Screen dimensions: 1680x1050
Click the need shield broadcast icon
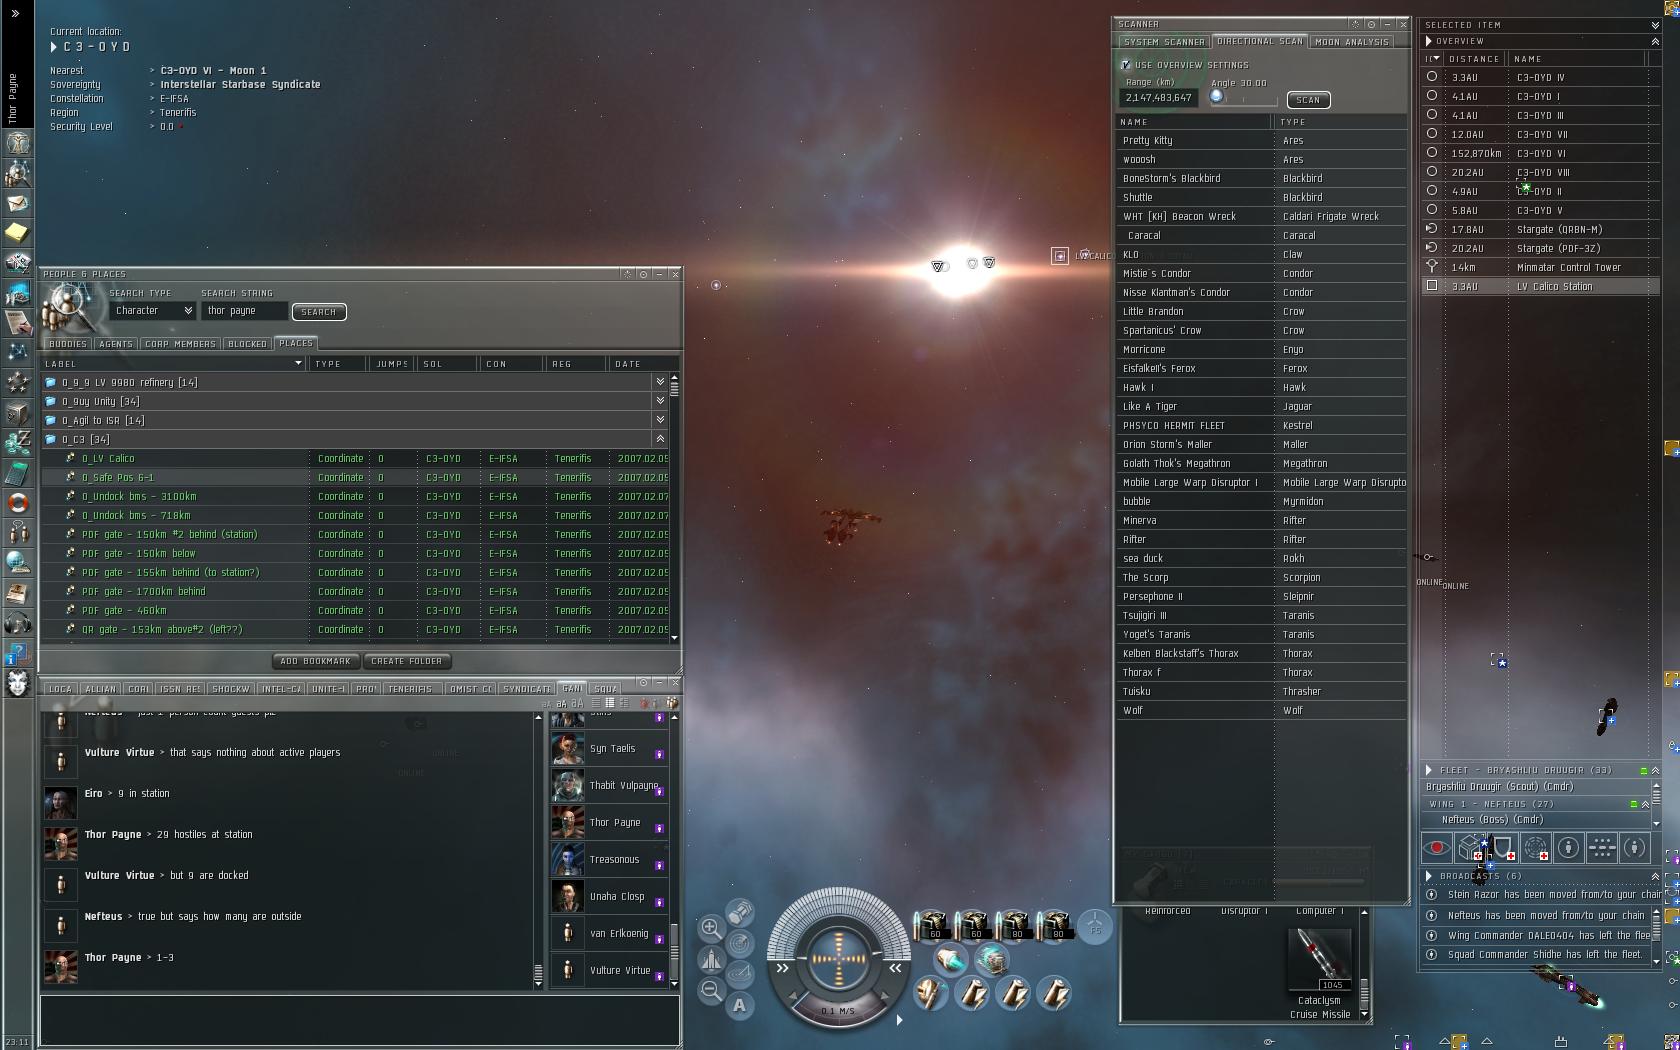pyautogui.click(x=1503, y=848)
